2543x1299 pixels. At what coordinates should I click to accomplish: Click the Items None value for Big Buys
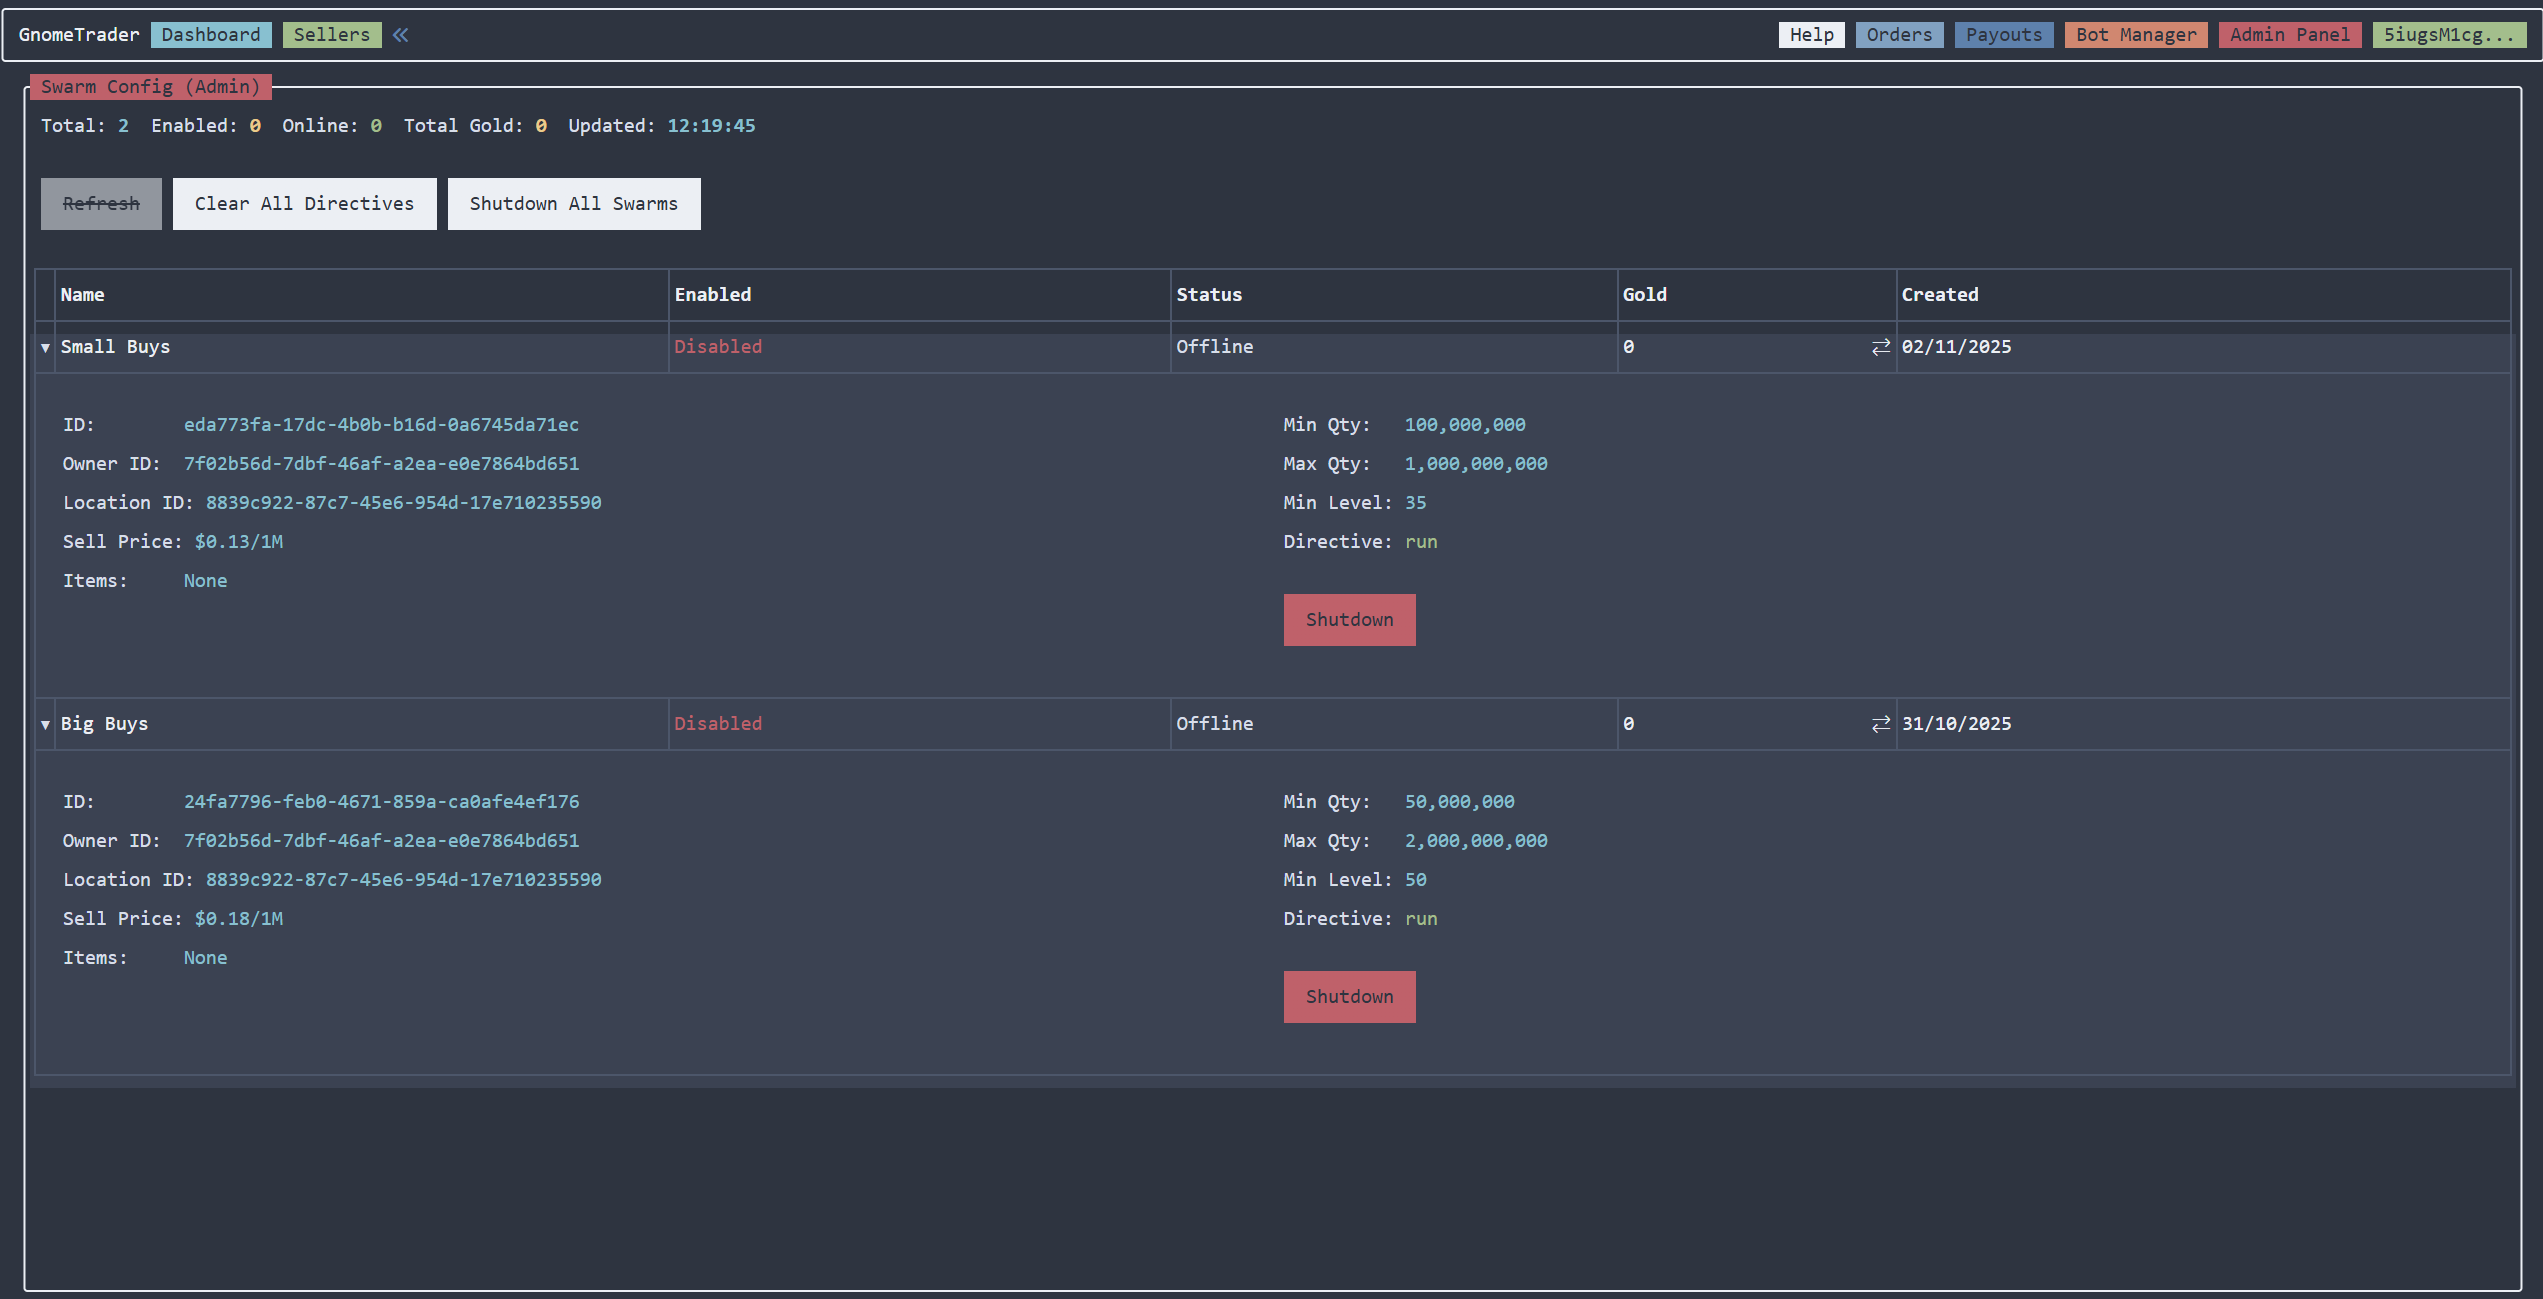point(205,958)
